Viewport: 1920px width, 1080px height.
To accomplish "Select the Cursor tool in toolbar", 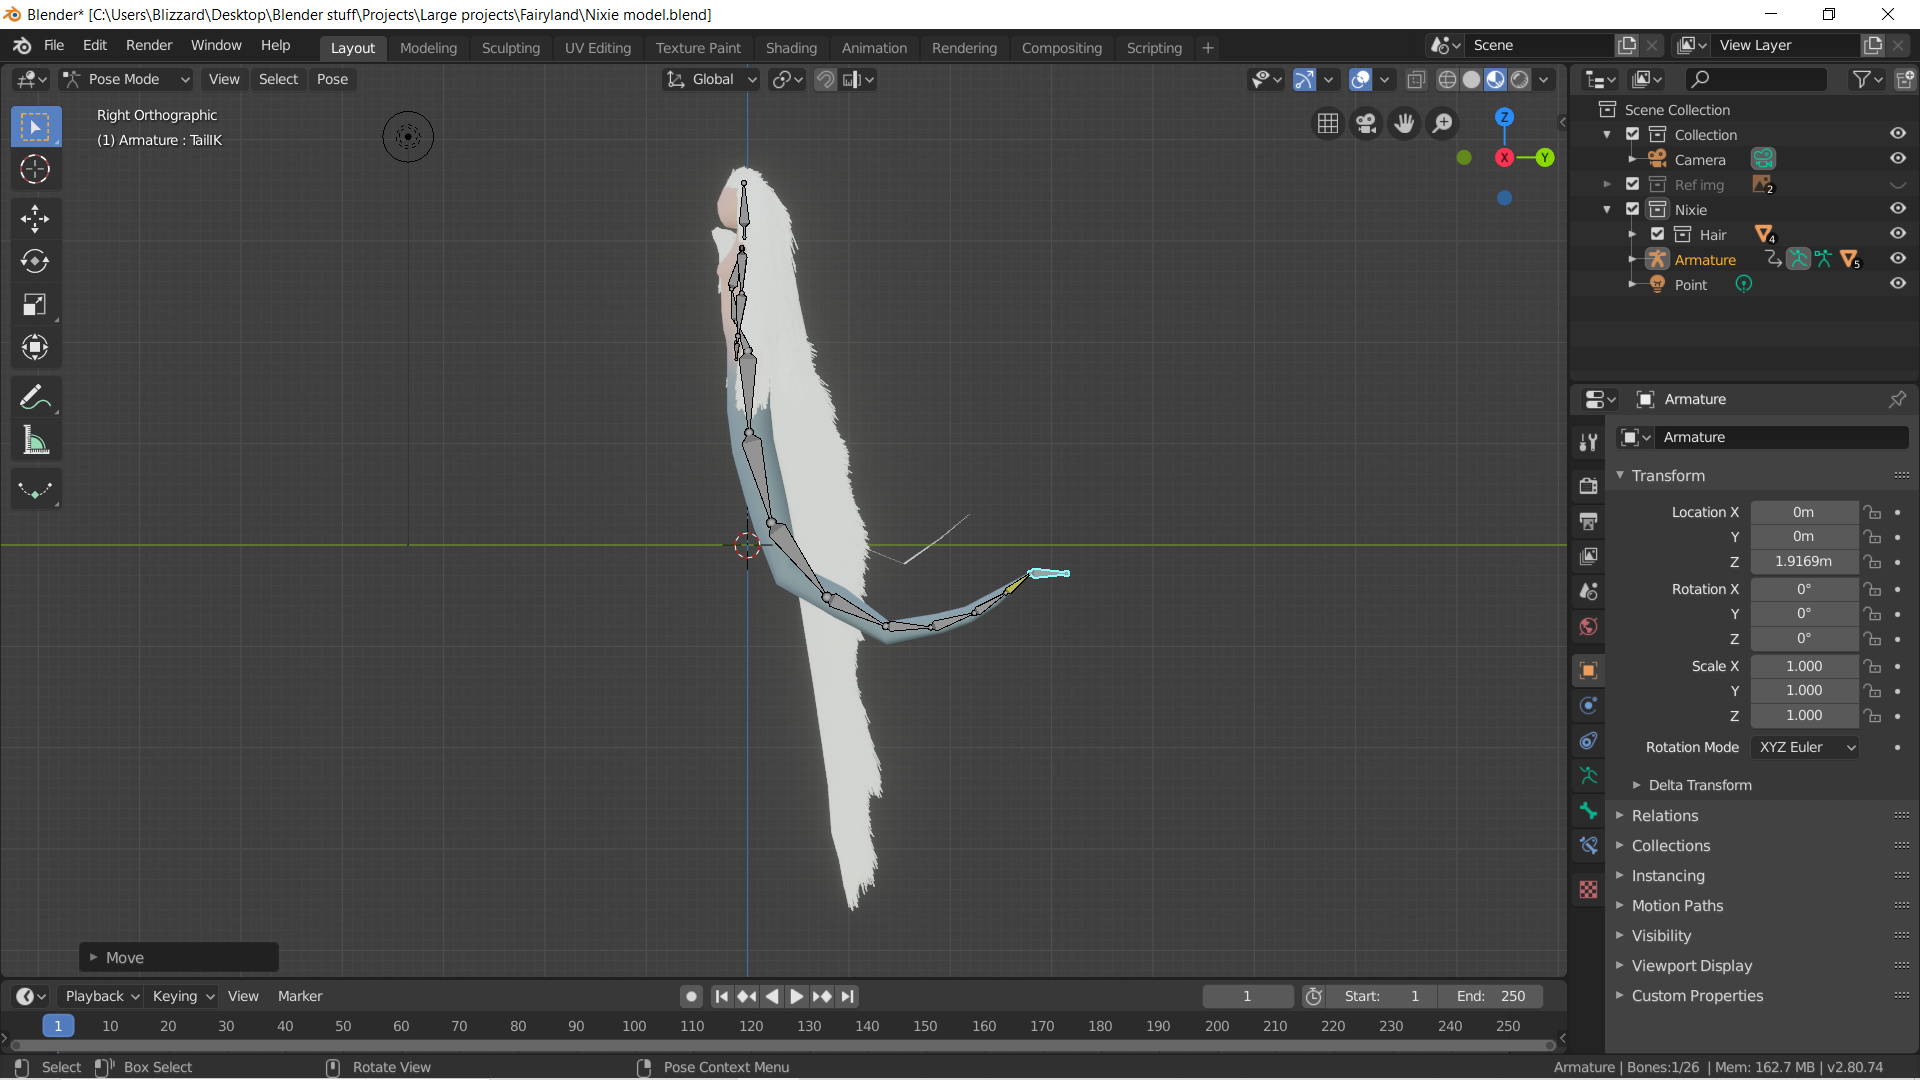I will (x=35, y=170).
